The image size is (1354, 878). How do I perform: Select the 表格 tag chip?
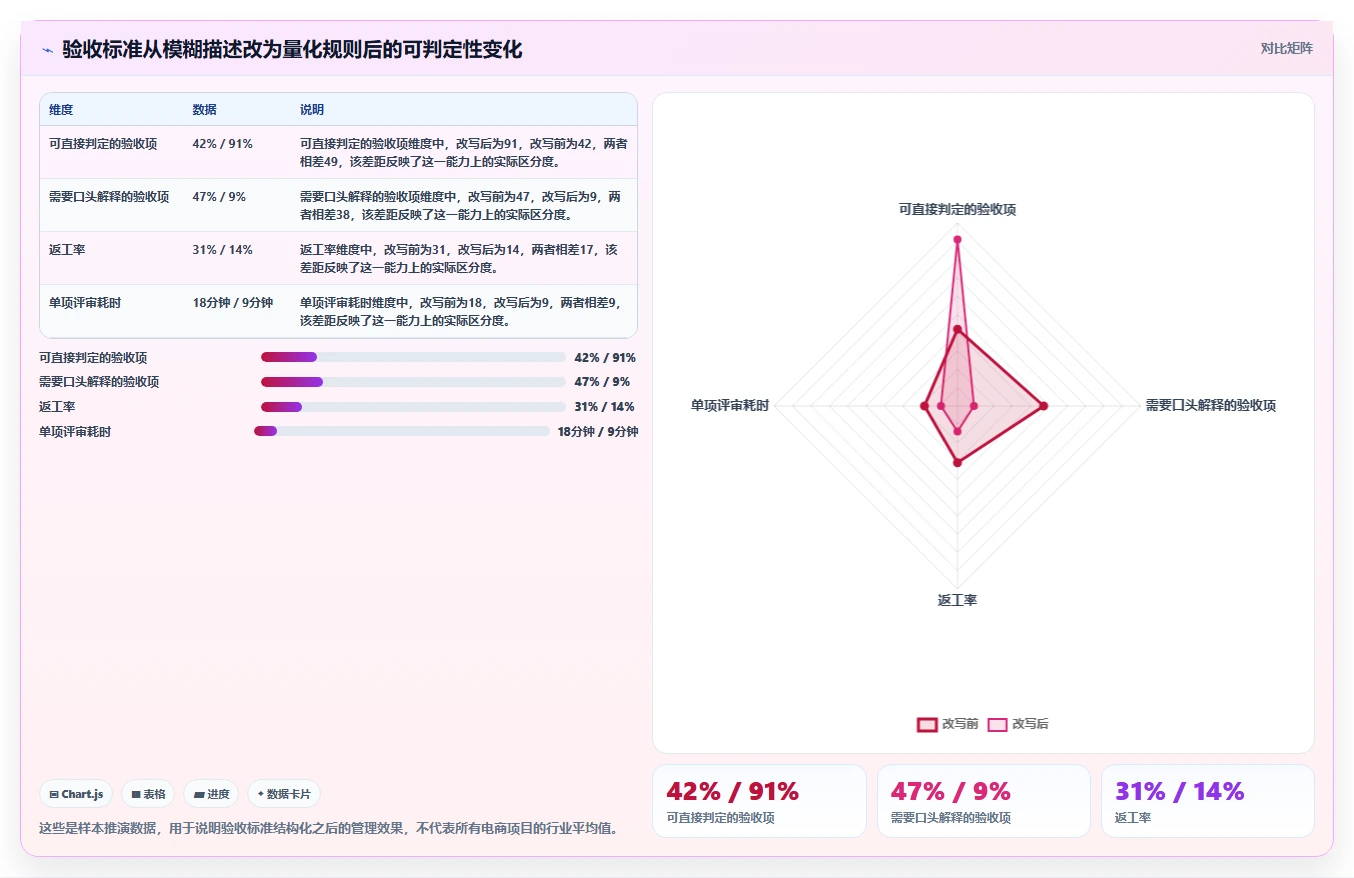[x=148, y=794]
